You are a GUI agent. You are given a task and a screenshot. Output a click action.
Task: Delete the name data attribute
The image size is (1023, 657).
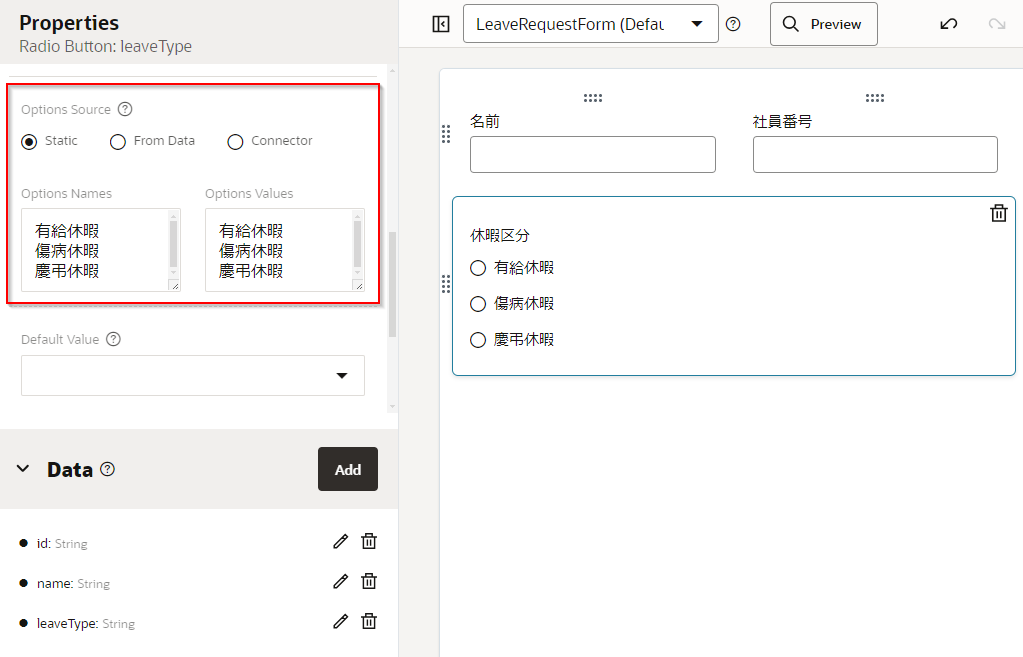pos(369,581)
